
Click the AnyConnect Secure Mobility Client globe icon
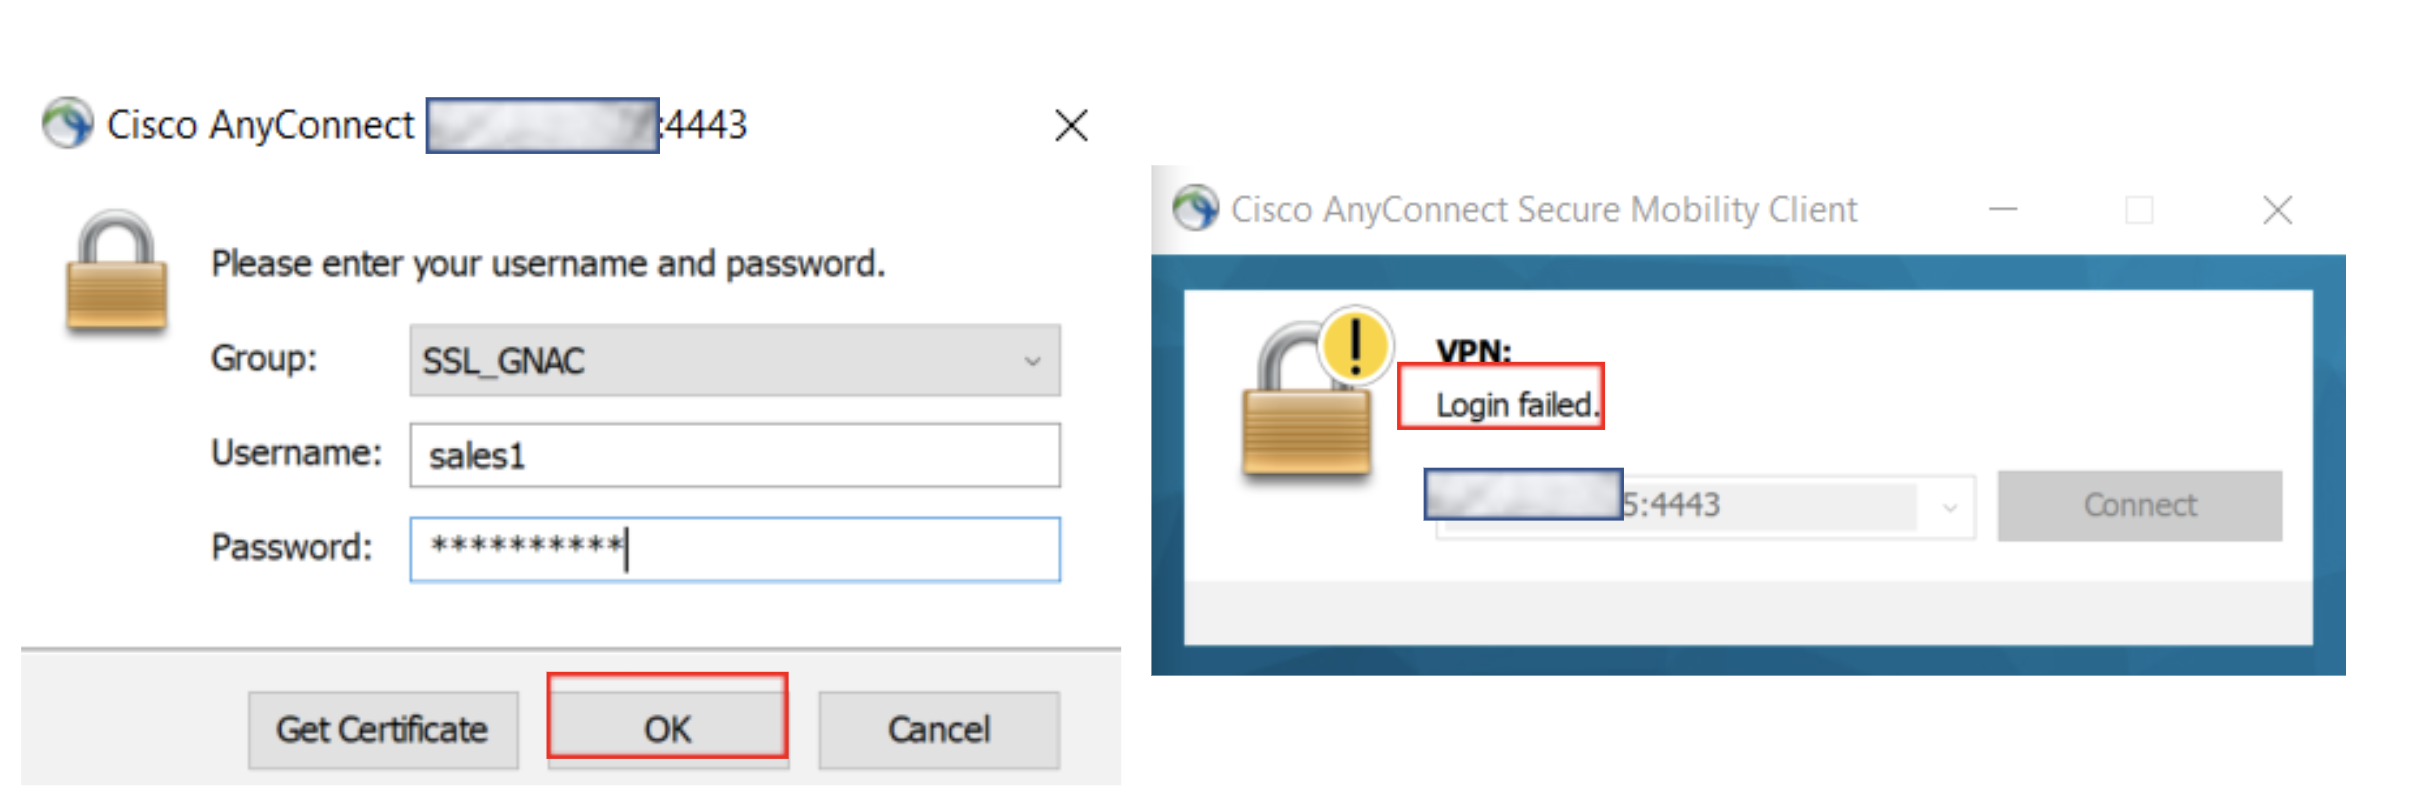[1195, 209]
